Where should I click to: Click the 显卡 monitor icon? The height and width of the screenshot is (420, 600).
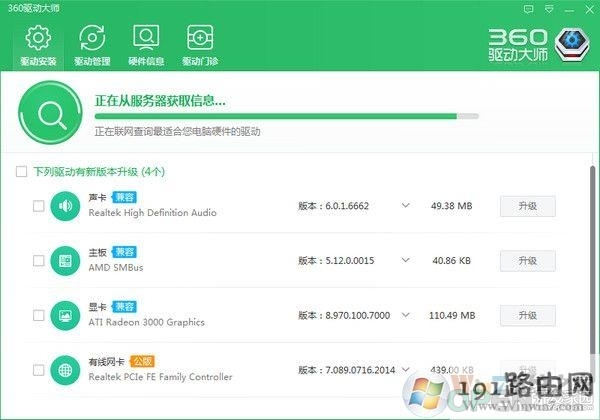point(65,316)
